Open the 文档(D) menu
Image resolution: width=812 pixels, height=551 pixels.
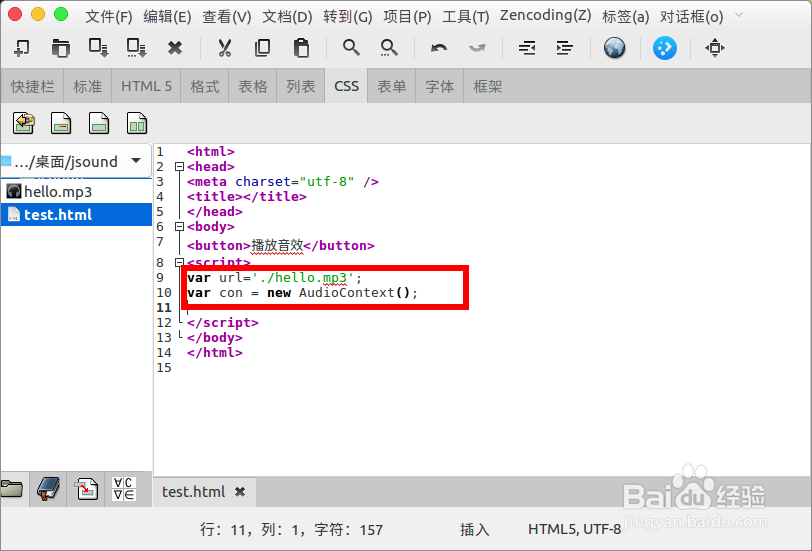[287, 17]
